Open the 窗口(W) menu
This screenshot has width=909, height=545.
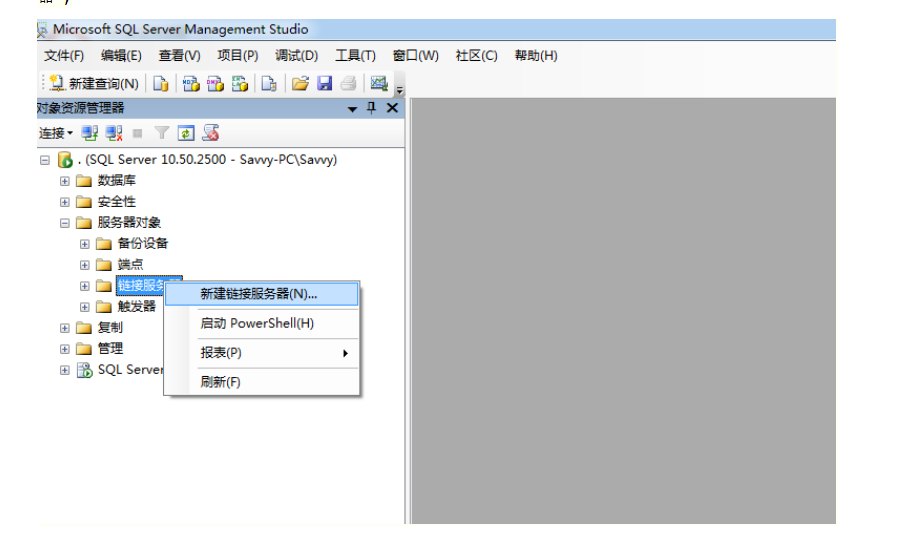pos(416,56)
